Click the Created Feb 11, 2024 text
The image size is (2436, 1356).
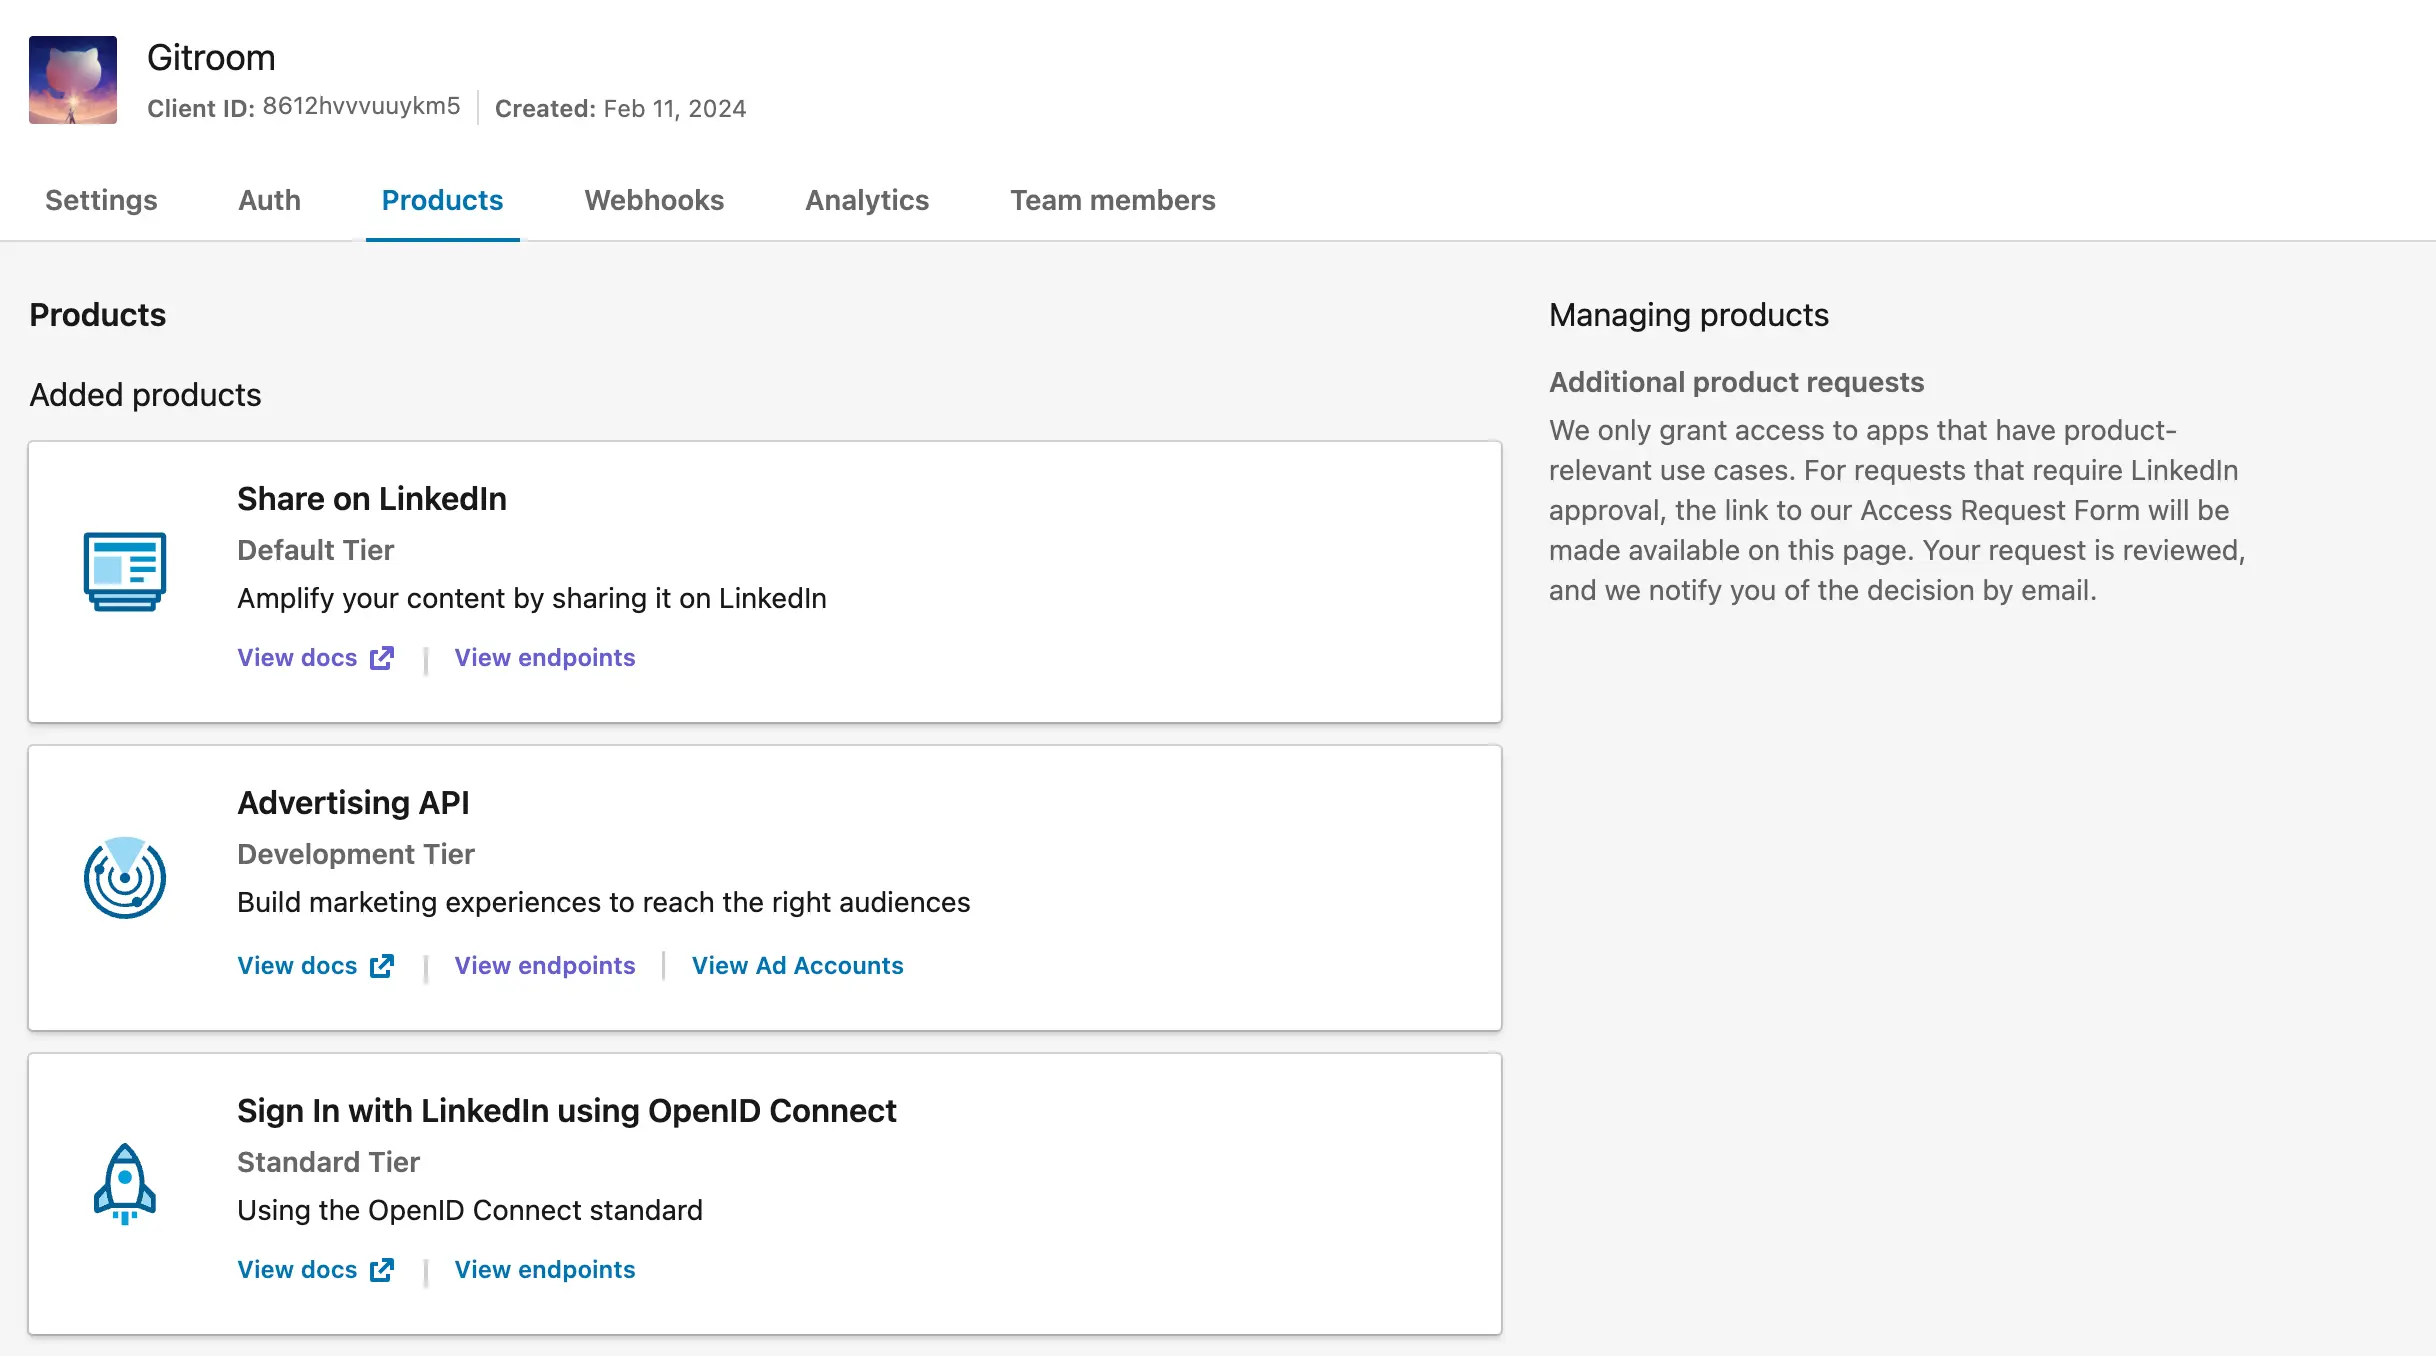[620, 108]
